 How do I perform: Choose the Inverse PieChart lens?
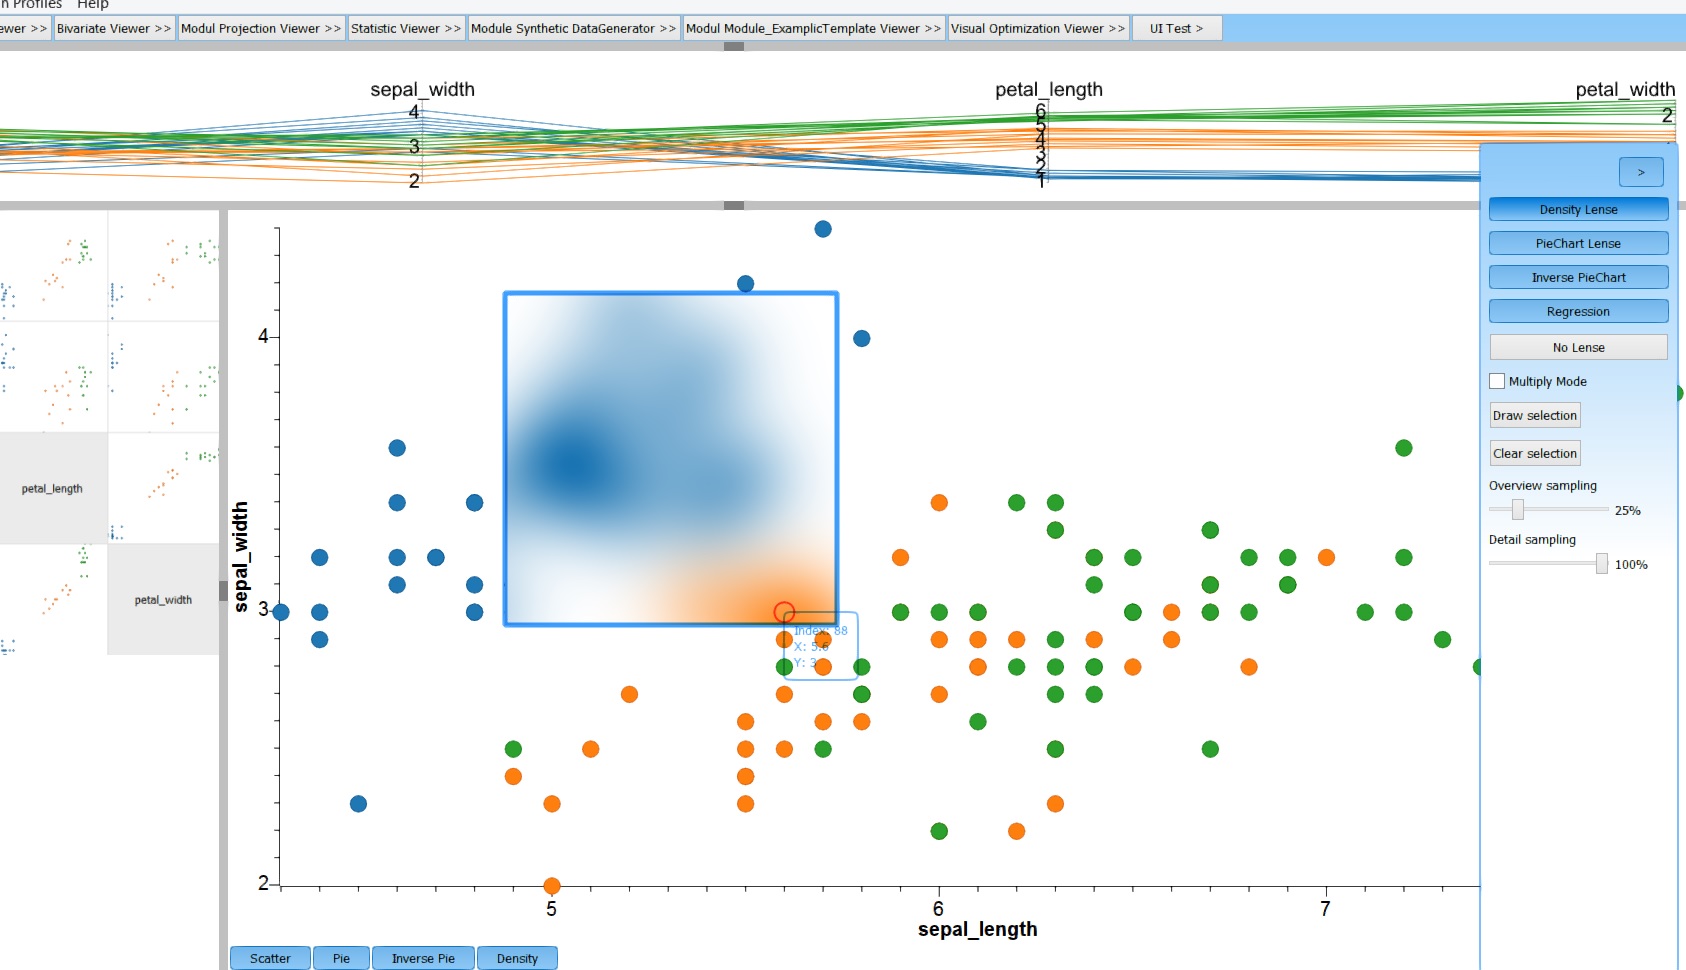[x=1578, y=277]
